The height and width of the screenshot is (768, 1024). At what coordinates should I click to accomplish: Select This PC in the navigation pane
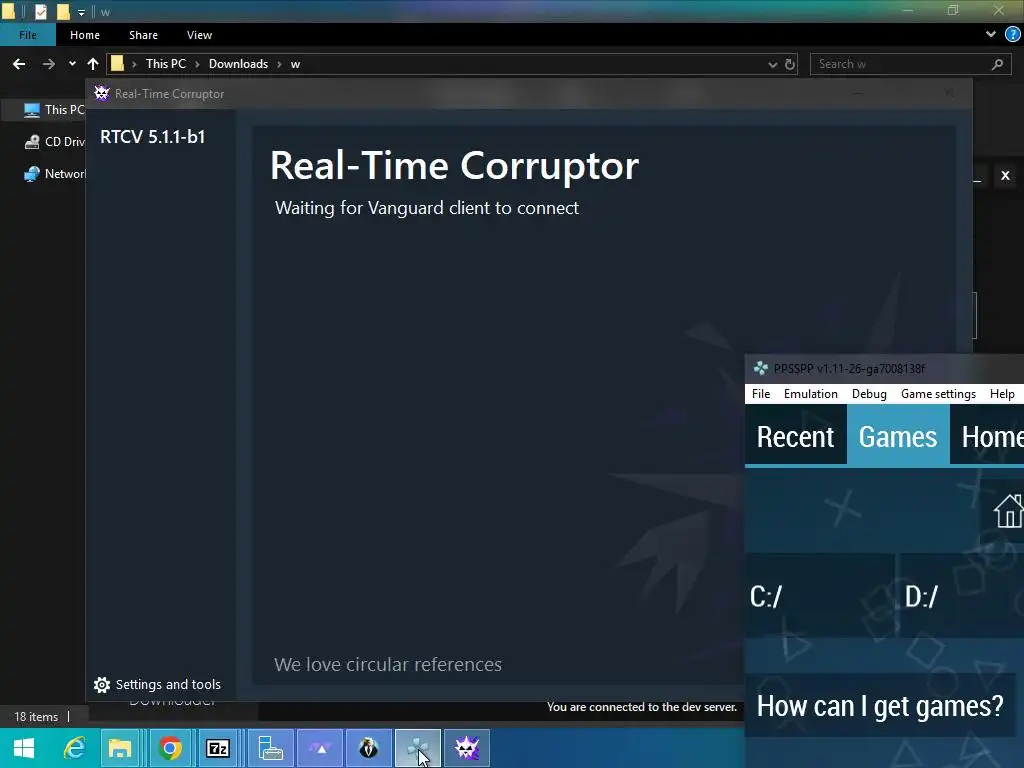[54, 110]
